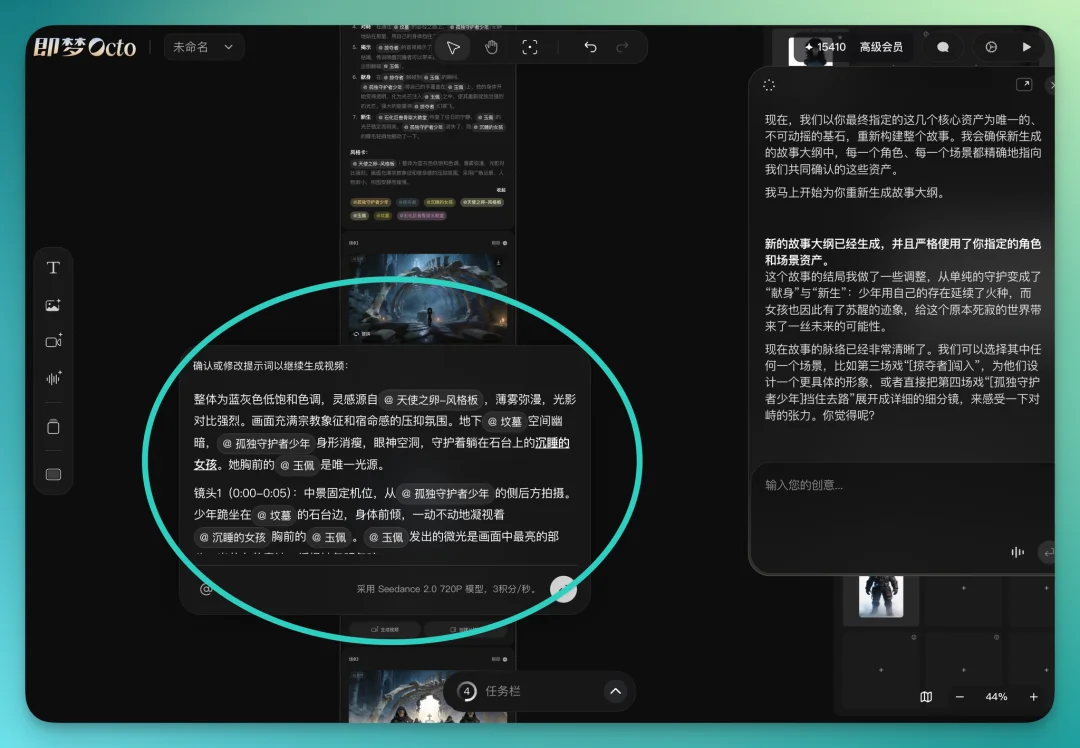Click the fit-to-view focus icon
1080x748 pixels.
(529, 46)
